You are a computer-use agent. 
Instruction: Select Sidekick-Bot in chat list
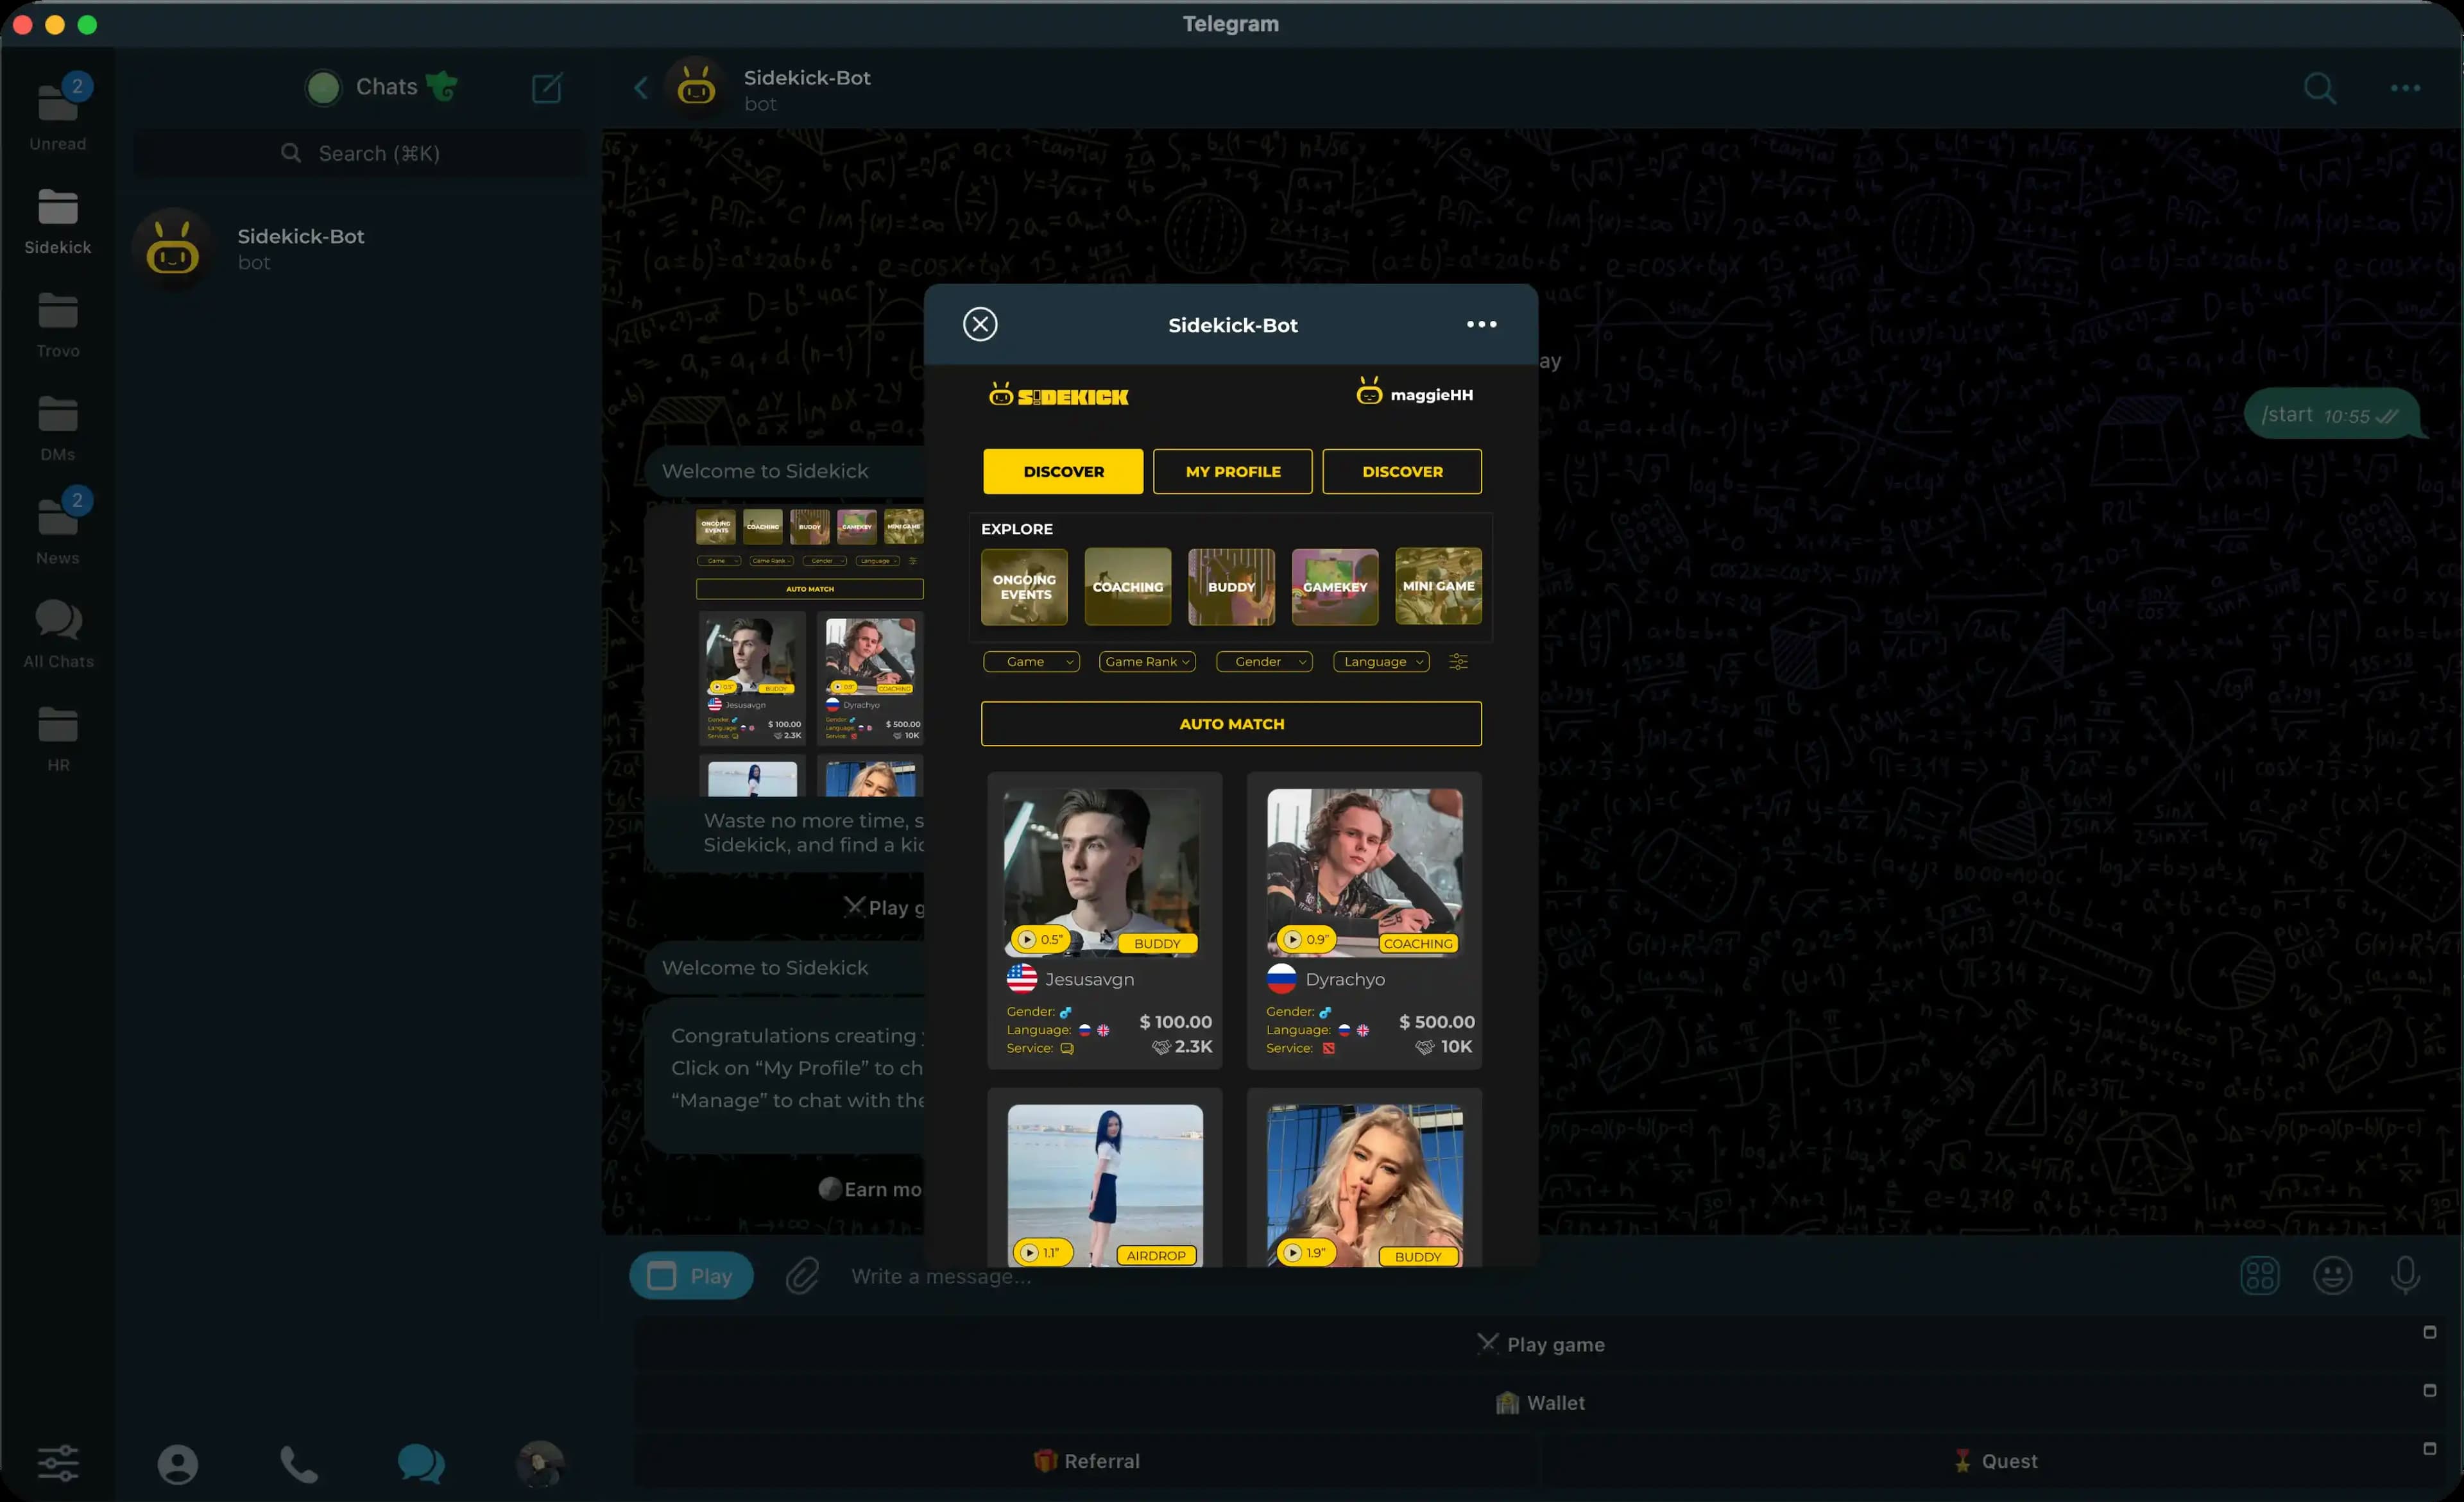[358, 248]
